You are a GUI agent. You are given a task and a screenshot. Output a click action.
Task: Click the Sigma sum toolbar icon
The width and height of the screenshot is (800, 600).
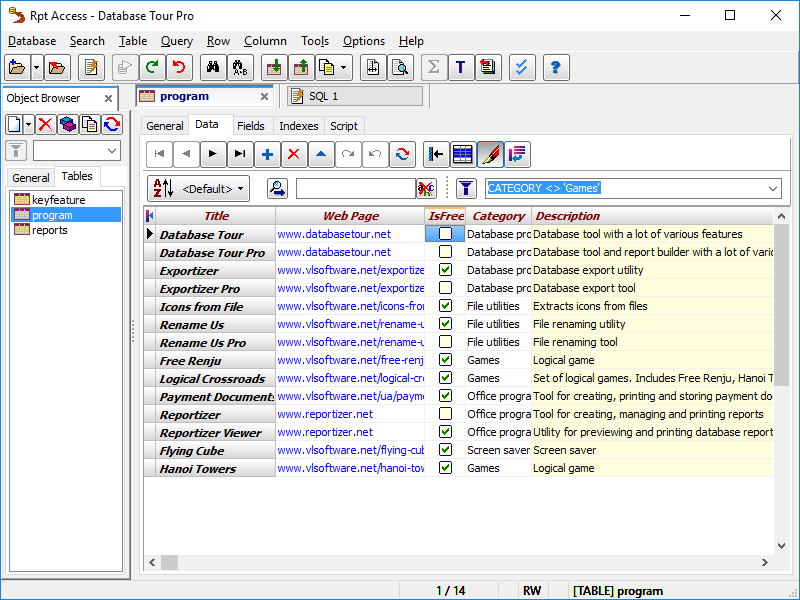click(433, 68)
